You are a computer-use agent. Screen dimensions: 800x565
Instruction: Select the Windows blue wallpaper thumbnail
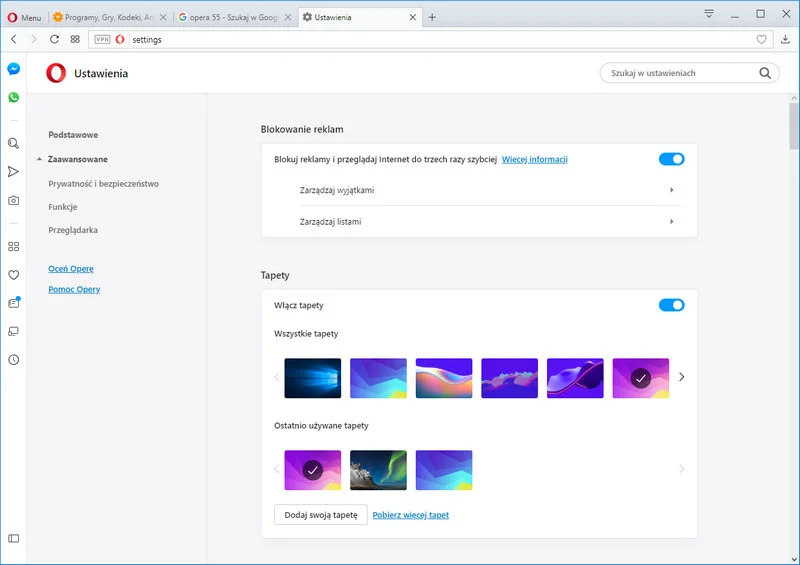(x=312, y=378)
